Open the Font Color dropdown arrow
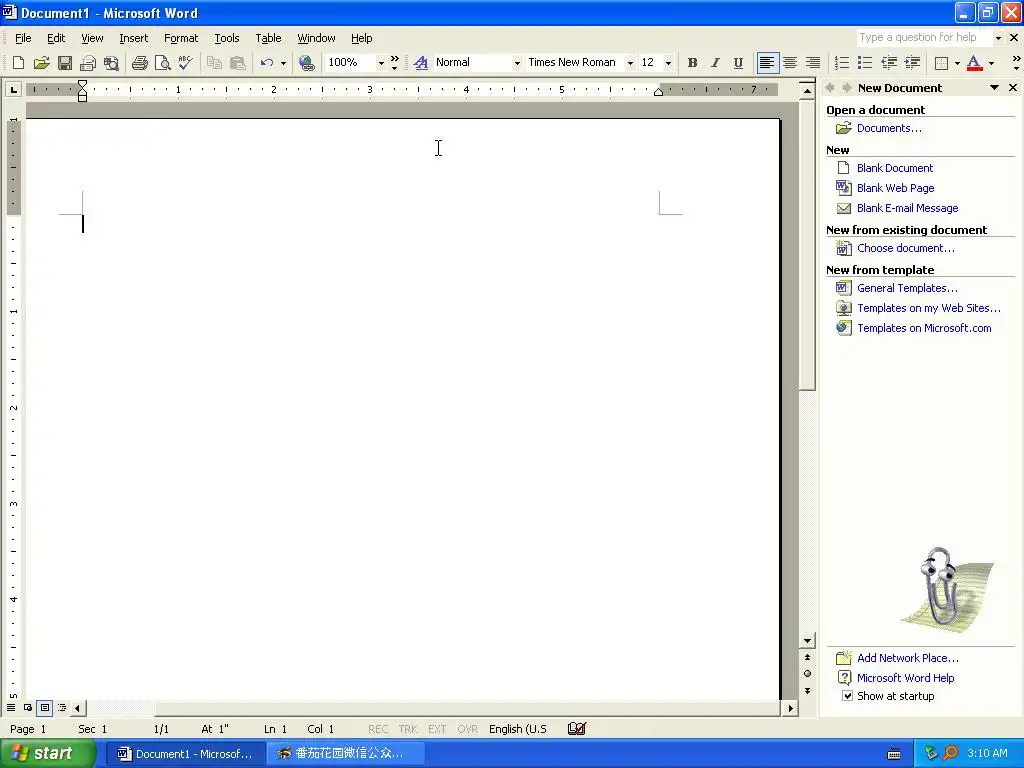The image size is (1024, 768). (x=991, y=63)
